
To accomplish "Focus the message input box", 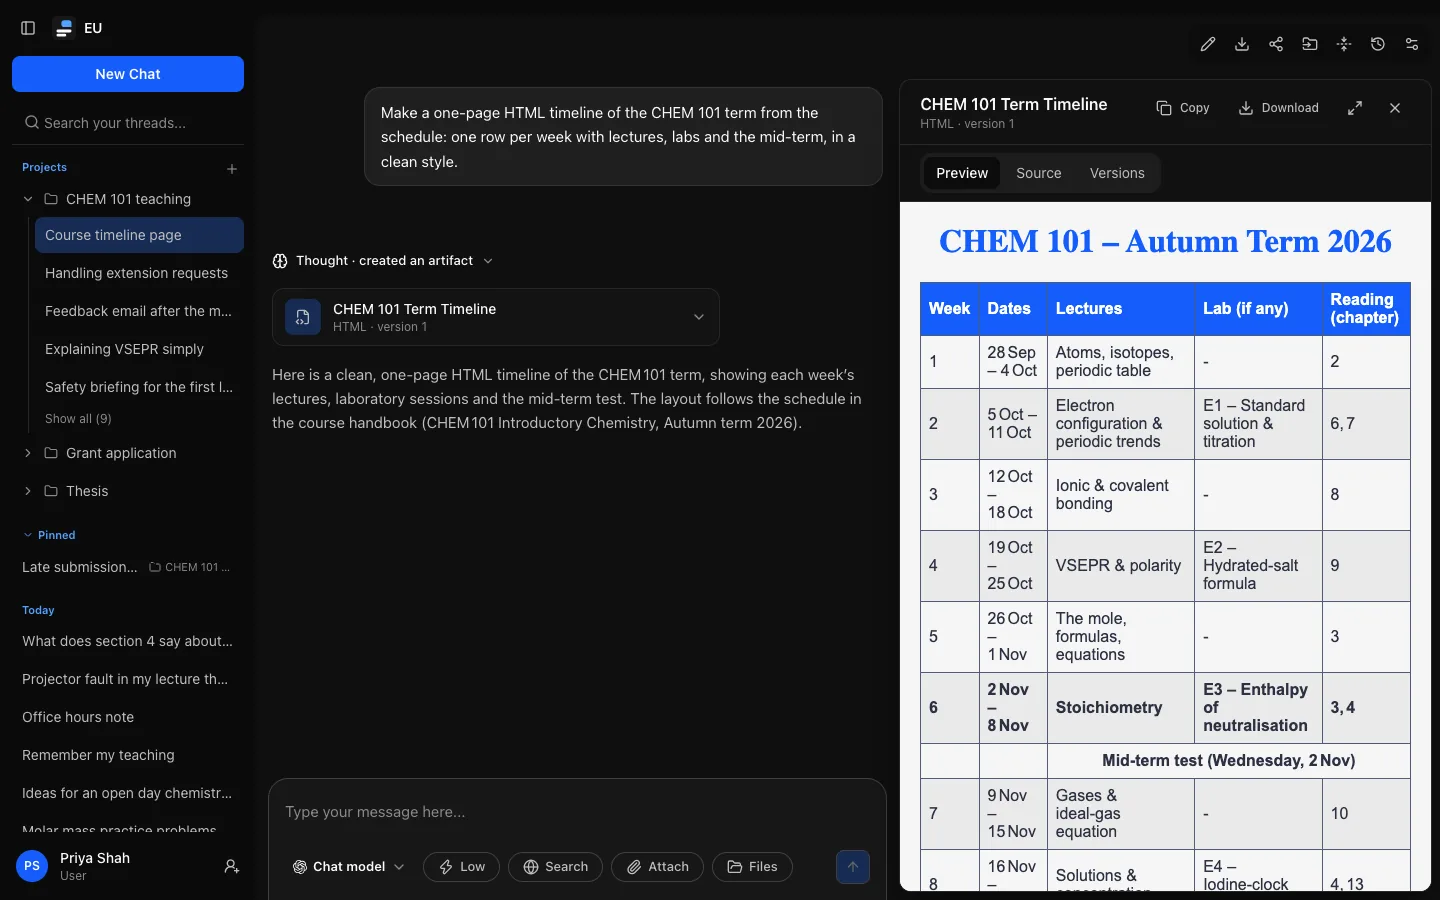I will pyautogui.click(x=577, y=812).
